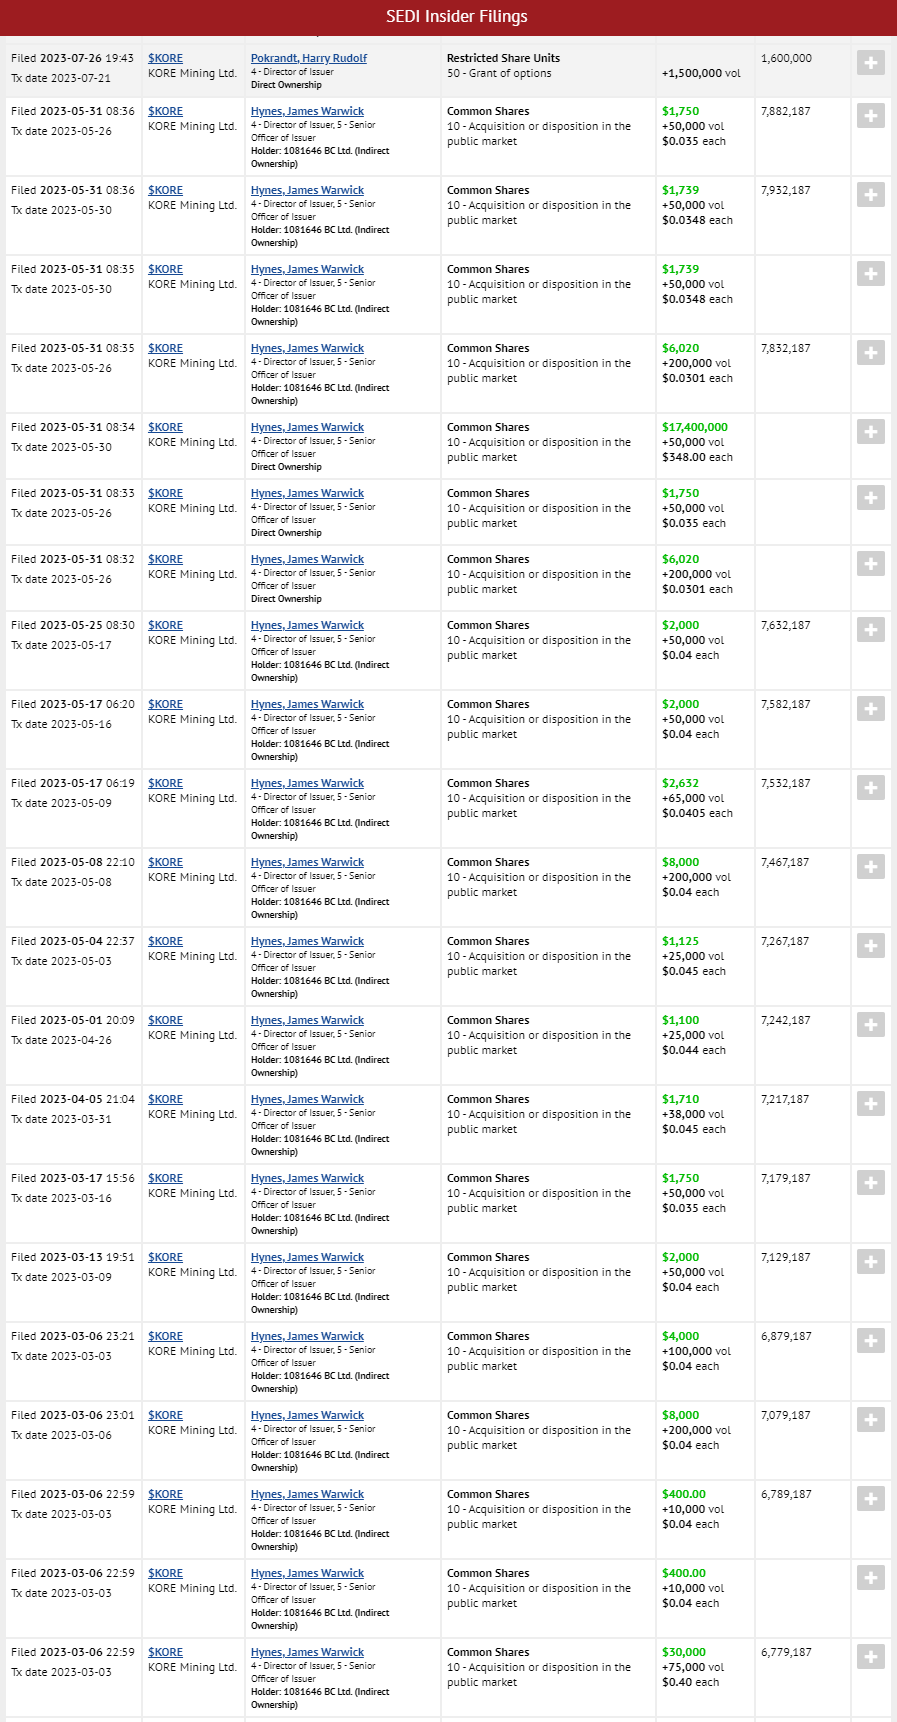
Task: Click plus icon for $17,400,000 transaction
Action: (x=870, y=432)
